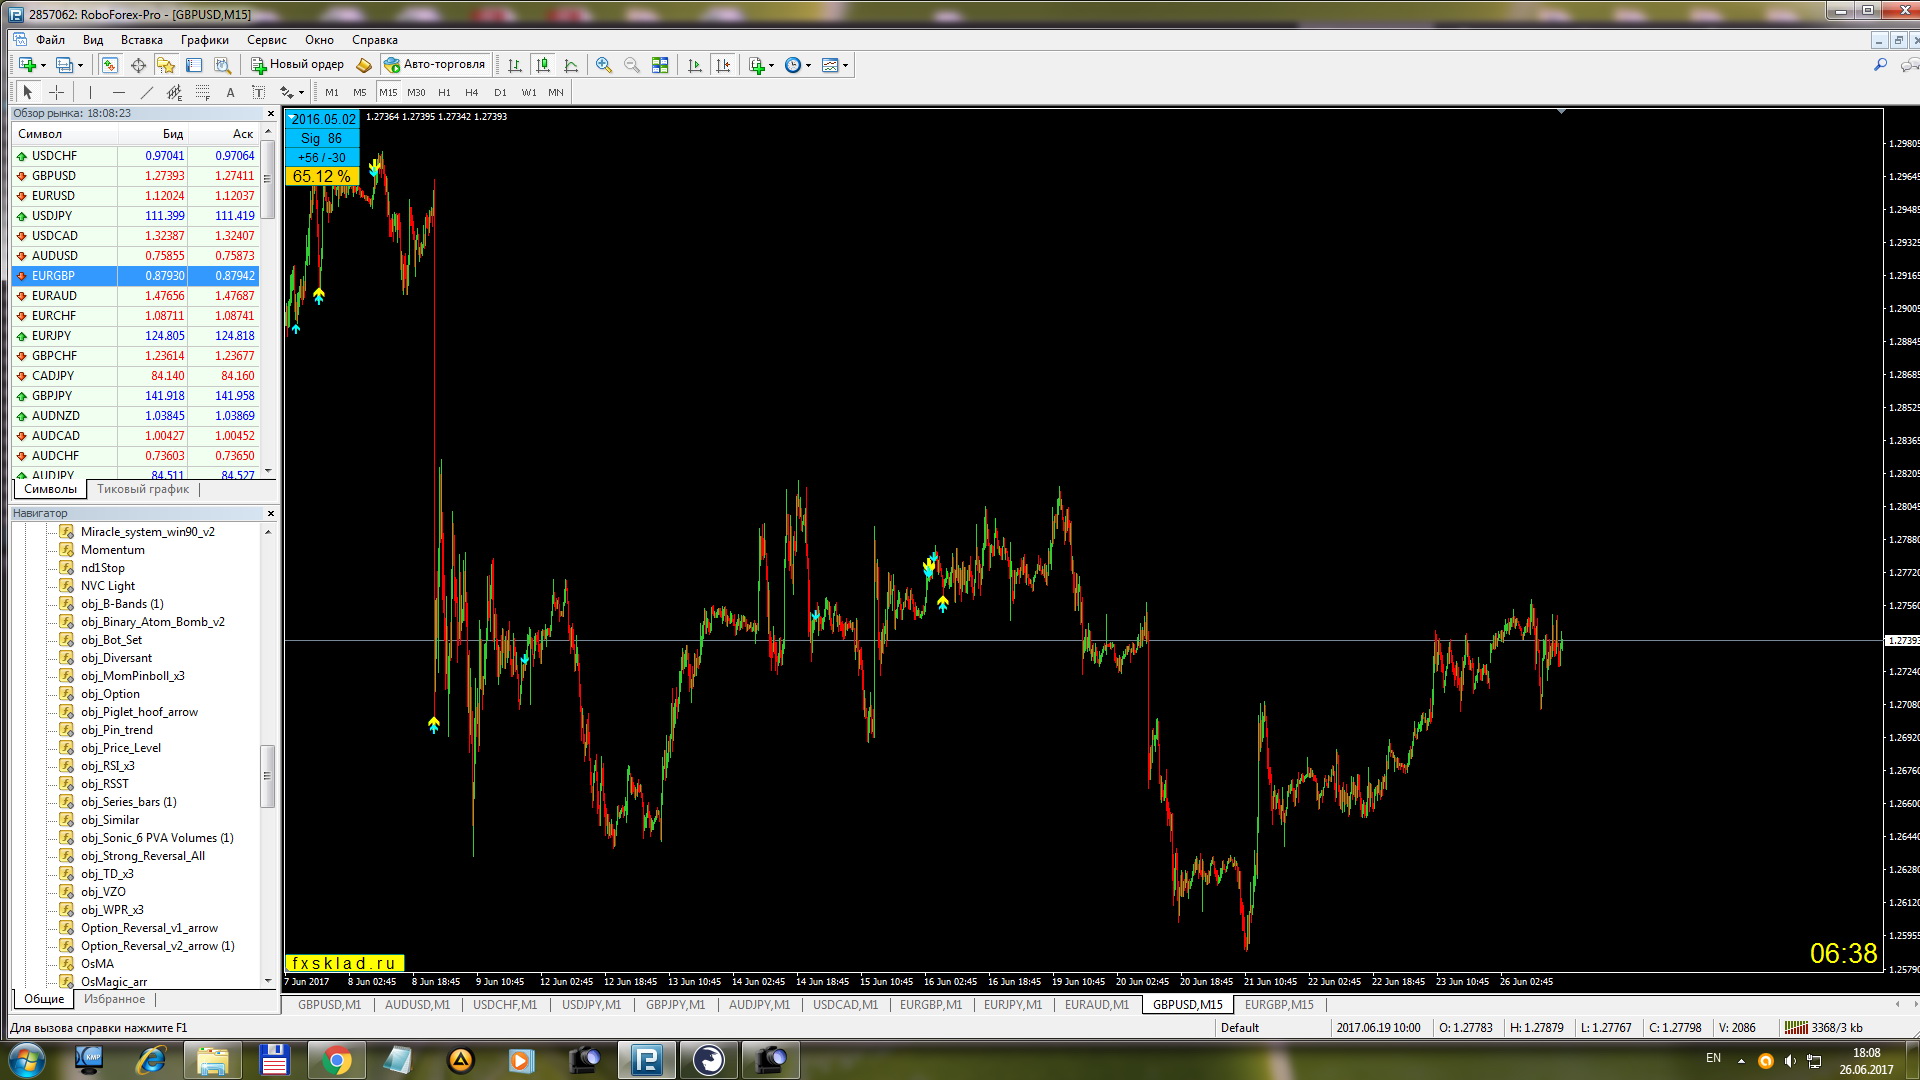The image size is (1920, 1080).
Task: Toggle Авто-торговля auto trading
Action: coord(435,65)
